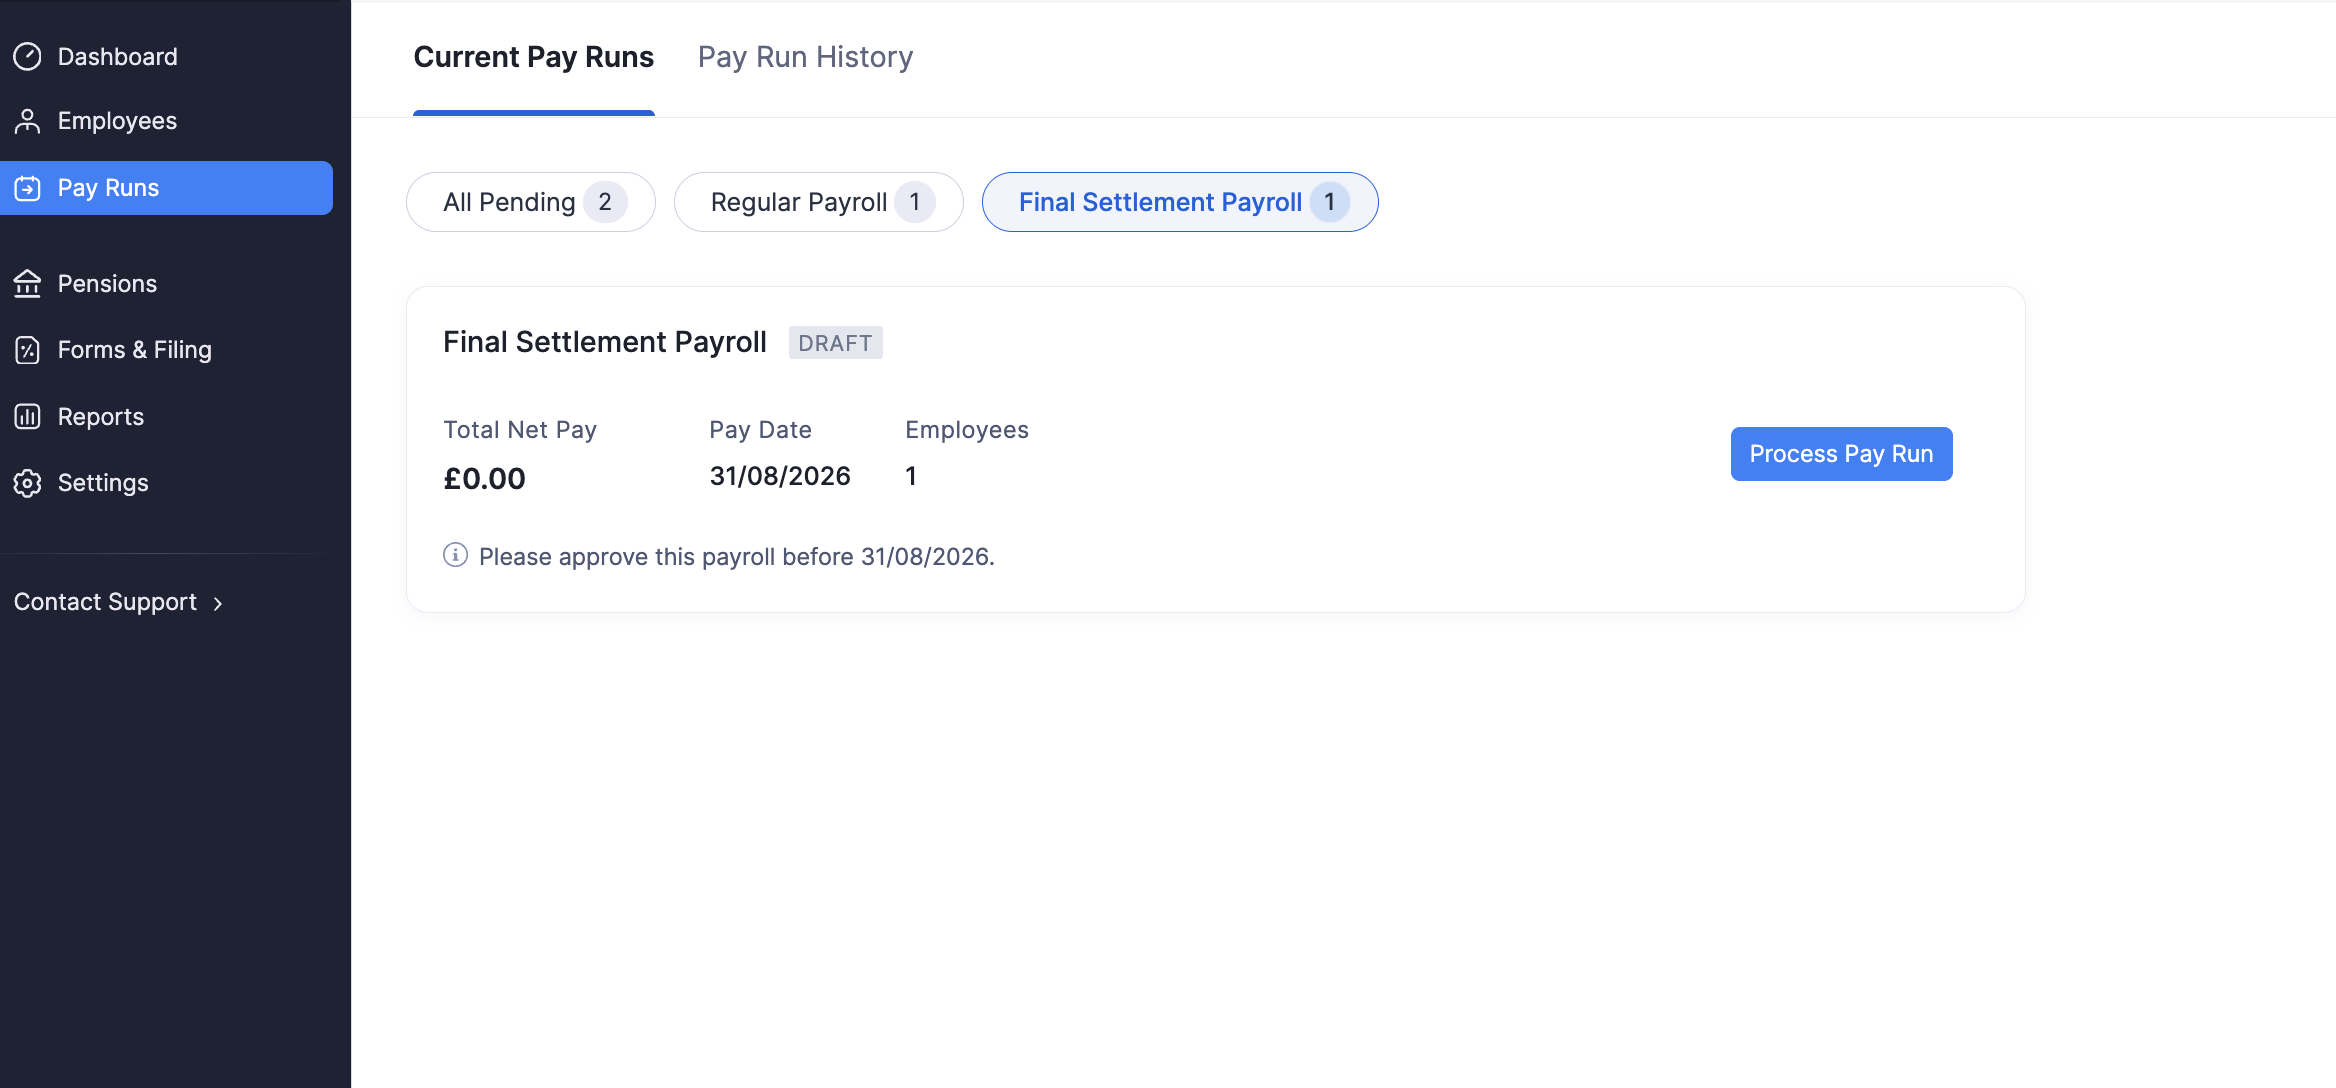Click the info icon beside the approval notice
Screen dimensions: 2336x1088
[x=455, y=555]
